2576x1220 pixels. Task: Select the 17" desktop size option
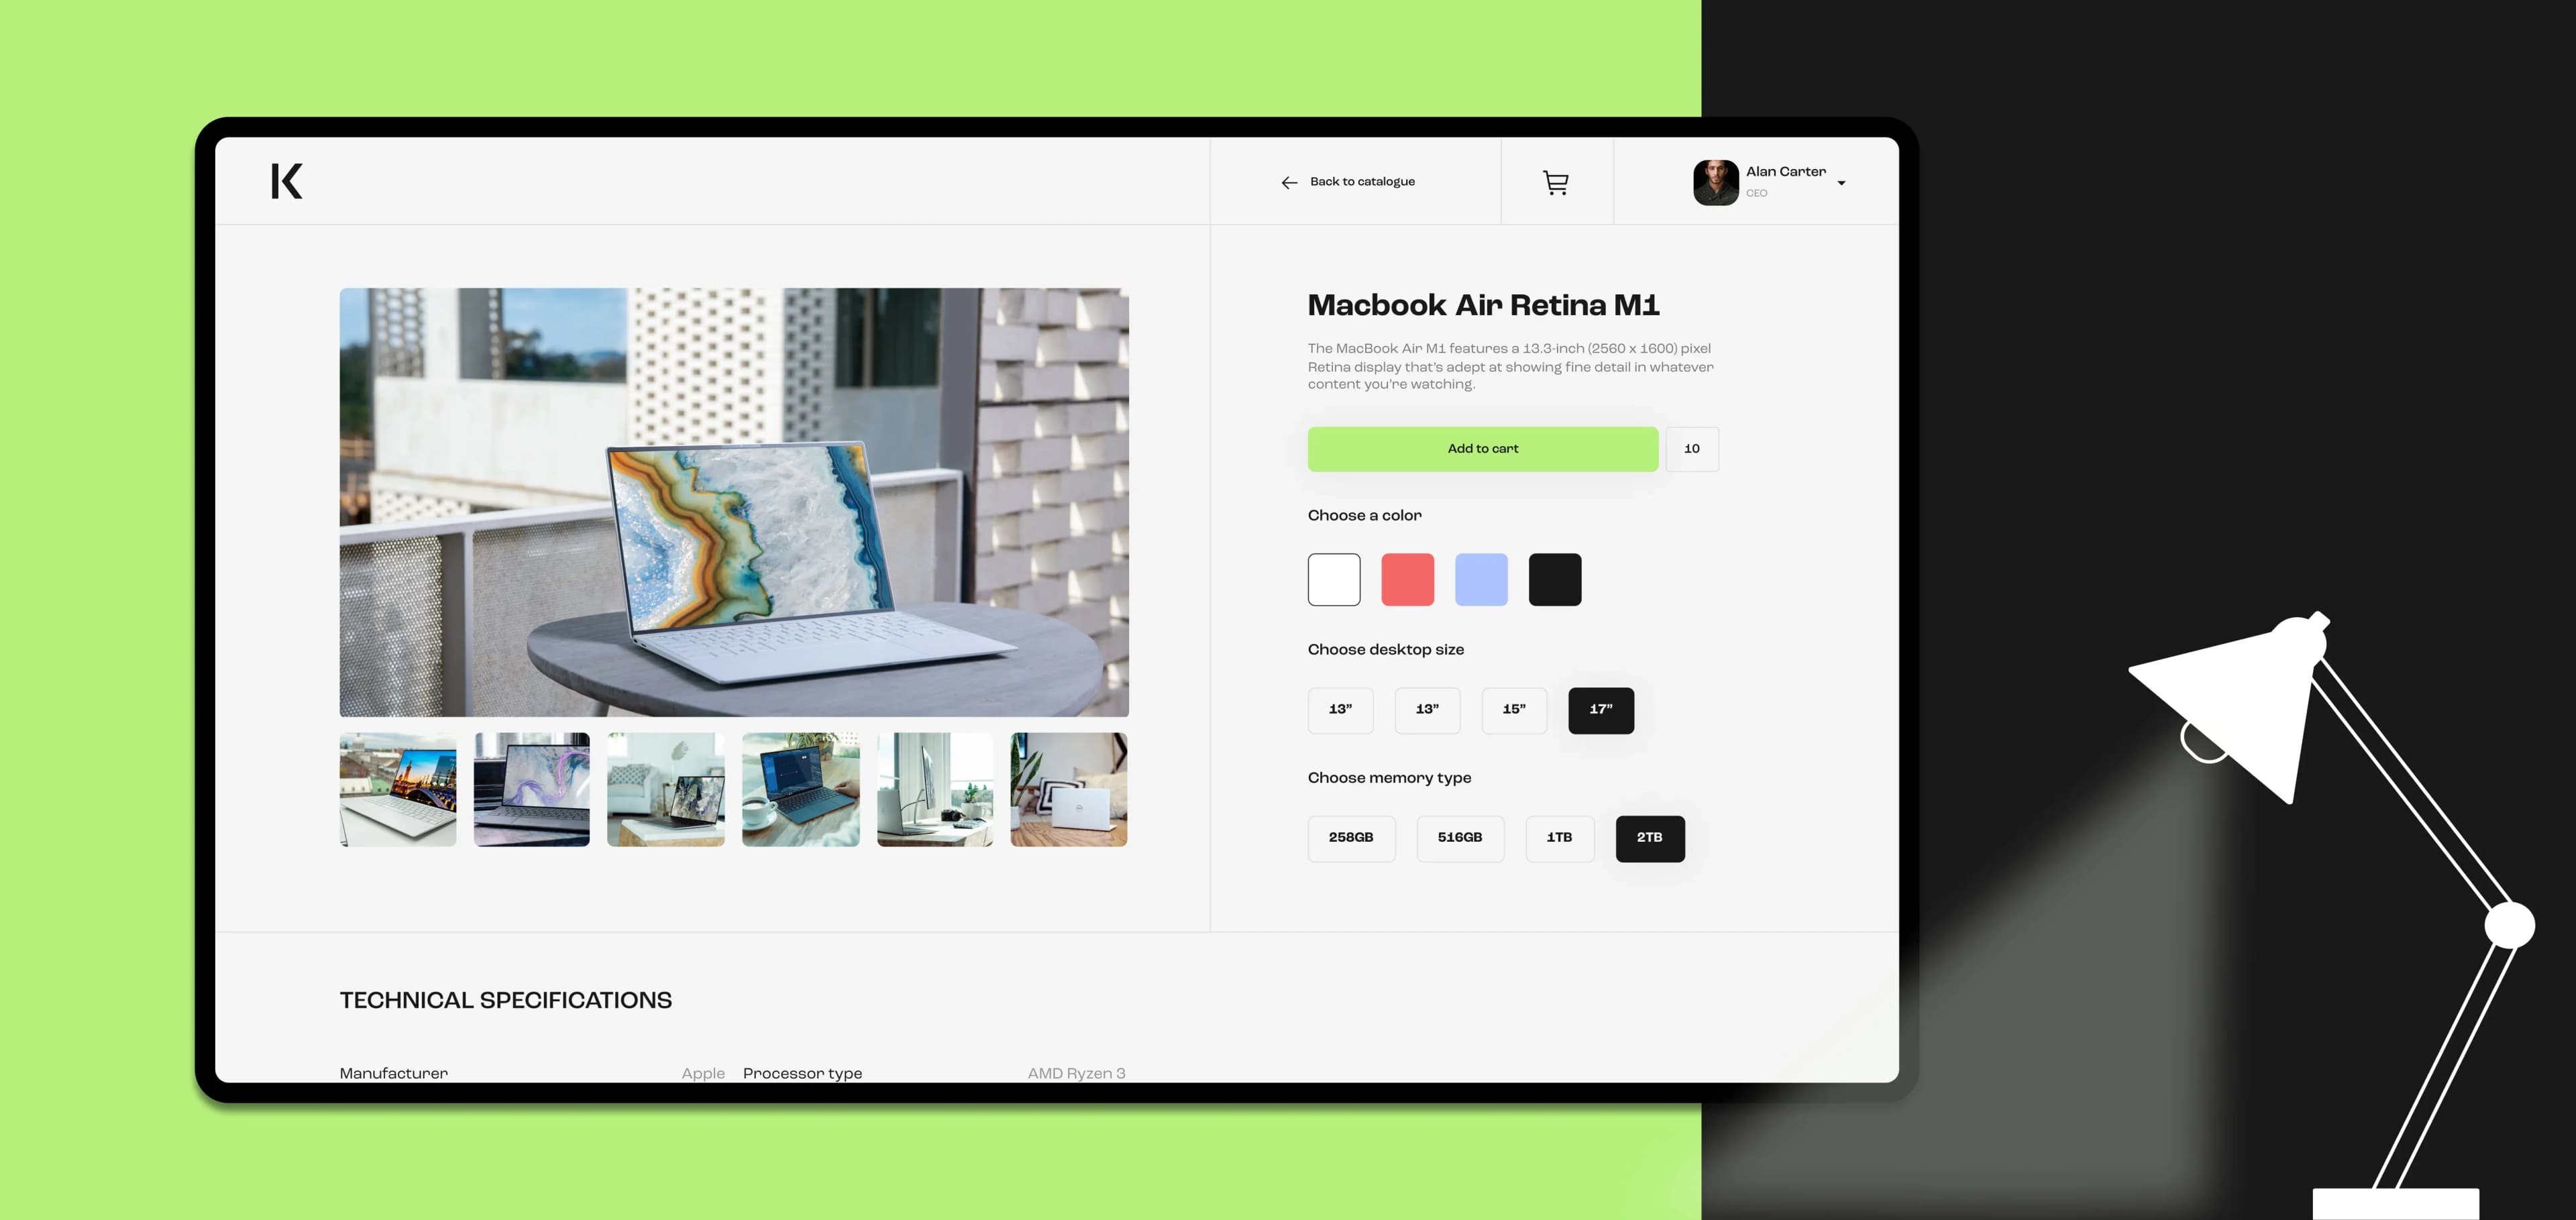coord(1601,710)
